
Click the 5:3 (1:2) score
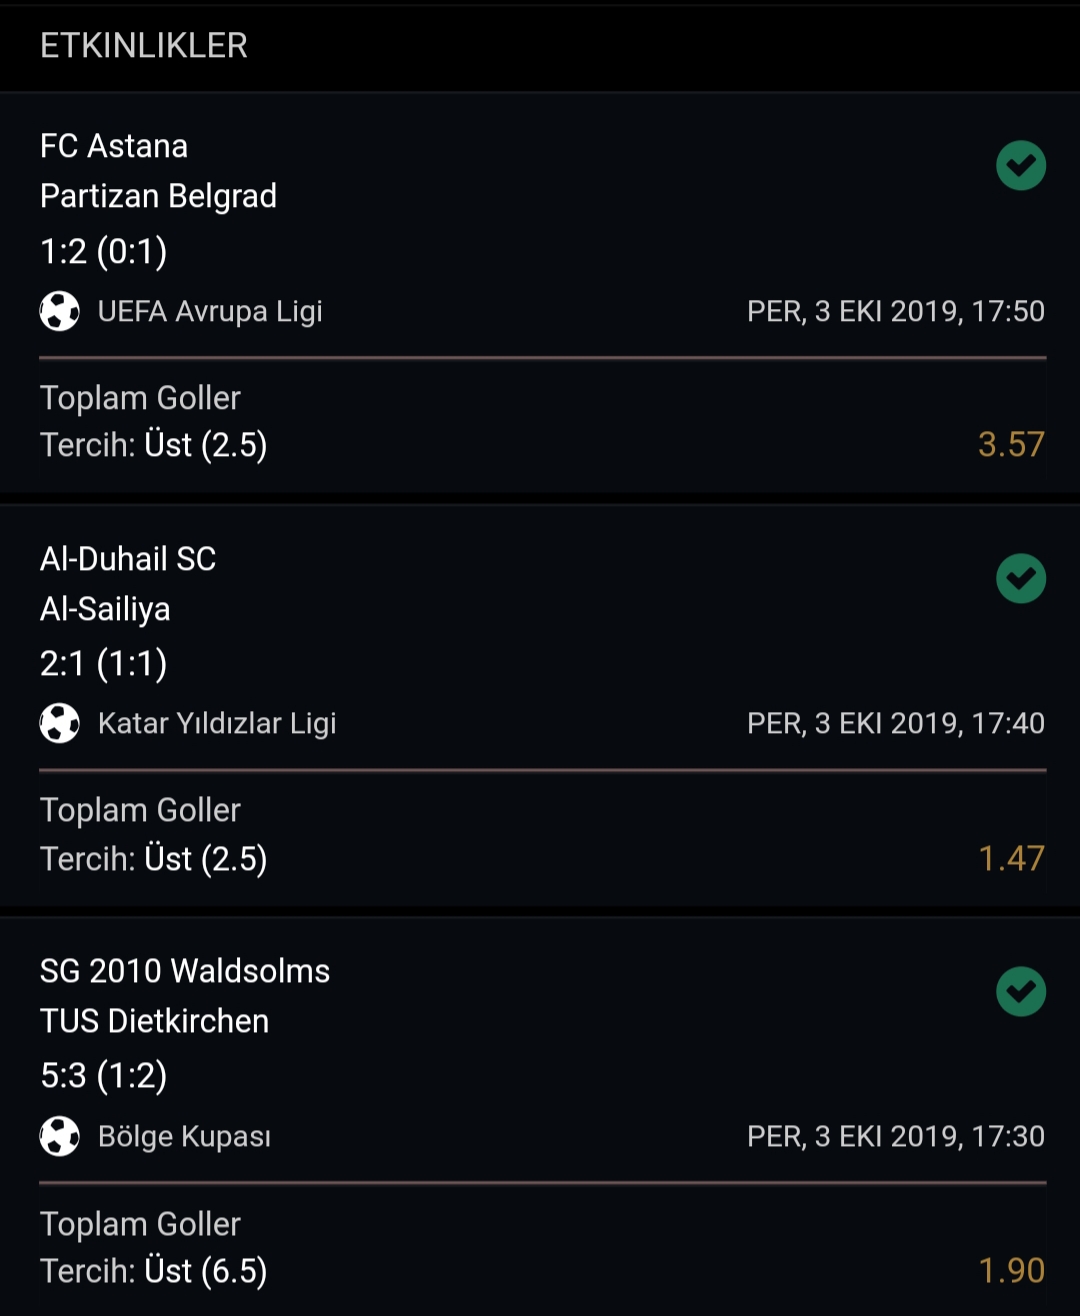click(104, 1076)
